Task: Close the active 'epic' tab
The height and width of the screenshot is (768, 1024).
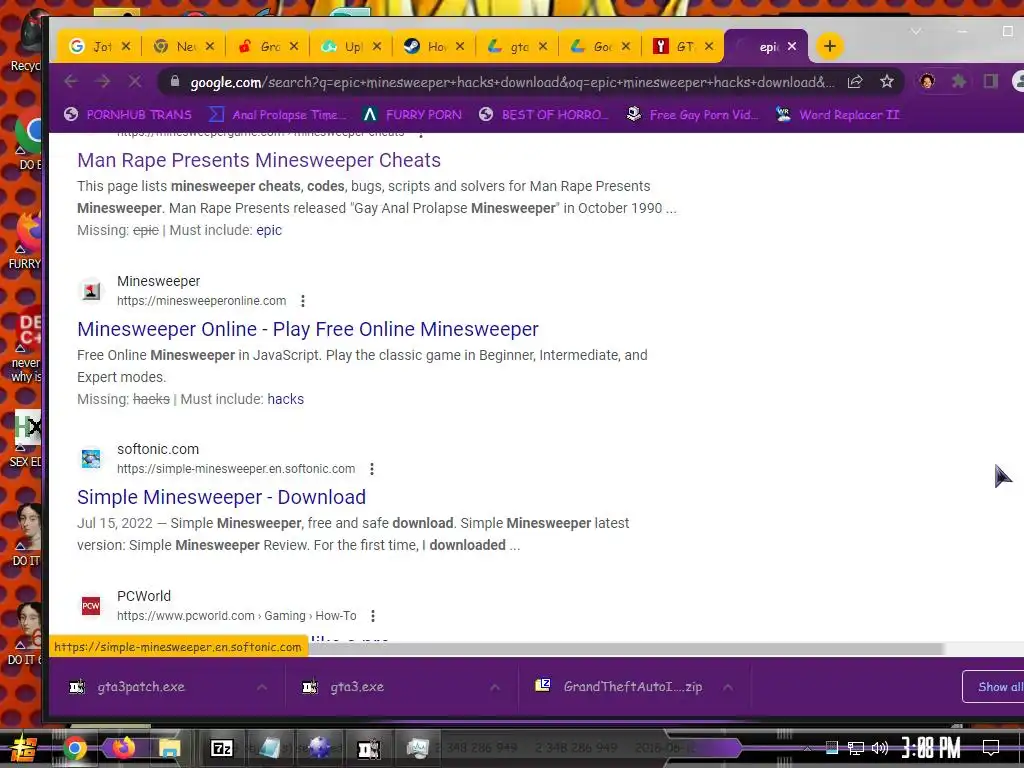Action: pyautogui.click(x=792, y=46)
